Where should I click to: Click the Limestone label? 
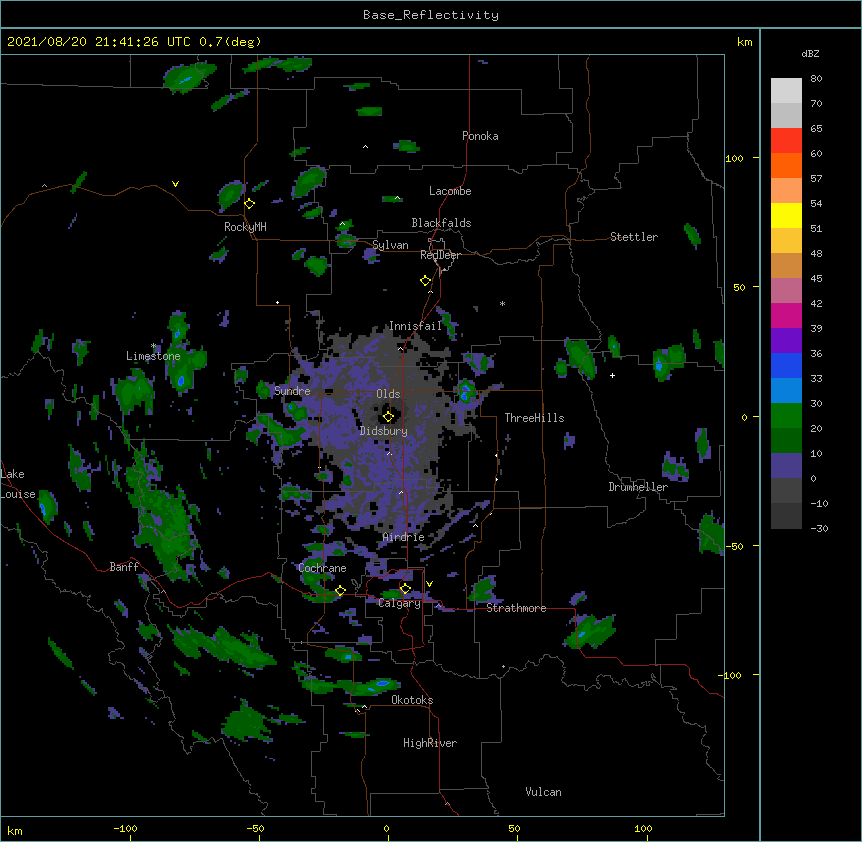153,356
